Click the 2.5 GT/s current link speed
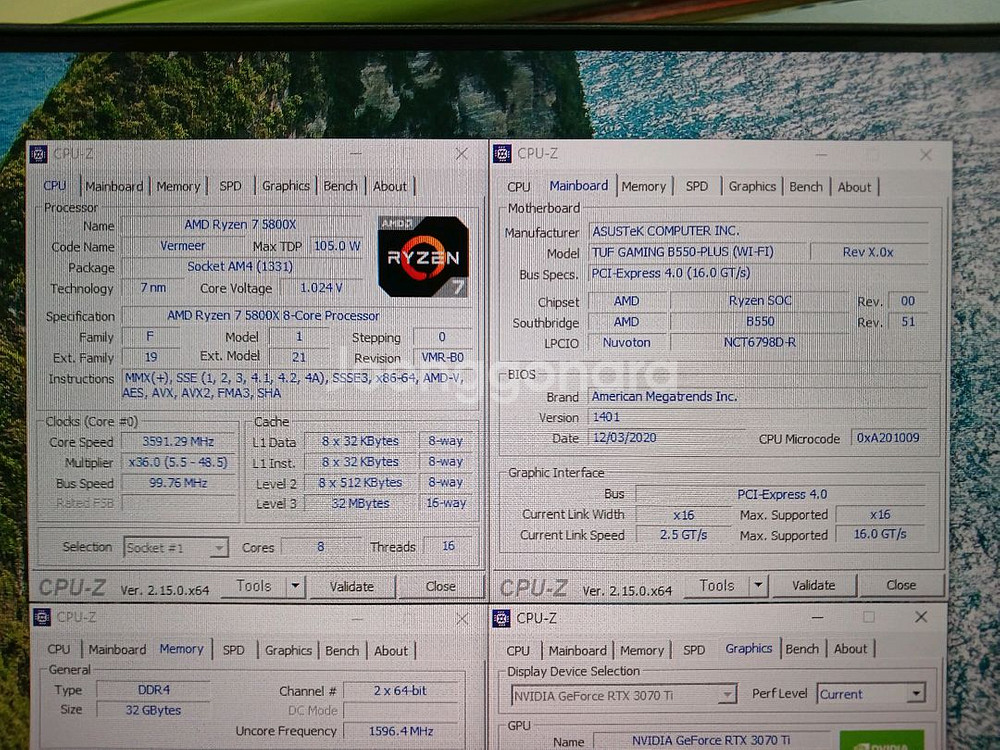 coord(683,534)
